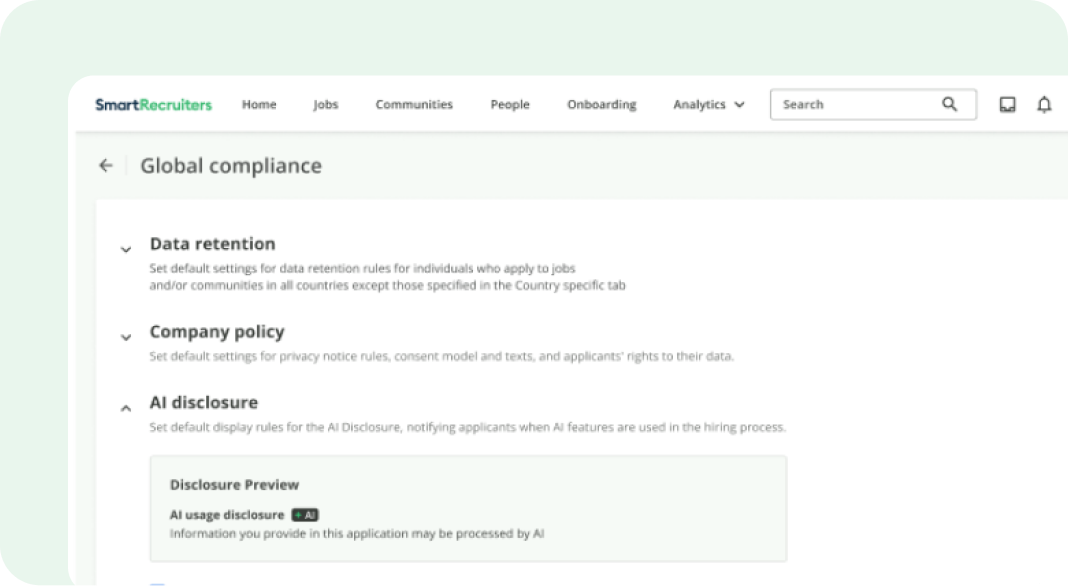Focus the Search input field

tap(855, 104)
